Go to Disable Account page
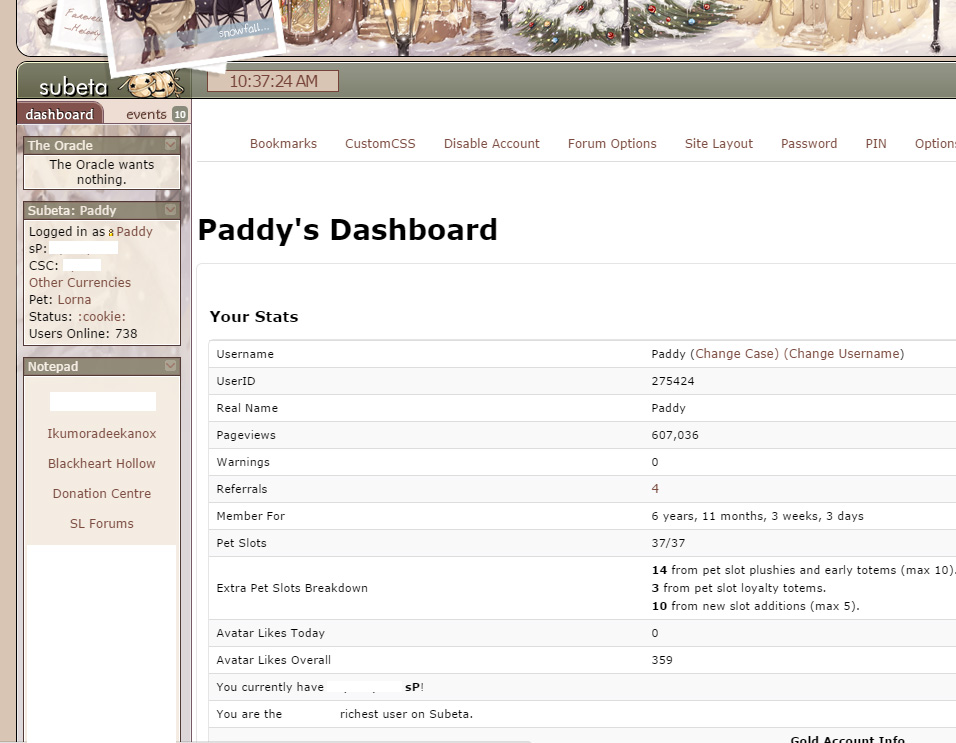 pyautogui.click(x=491, y=143)
